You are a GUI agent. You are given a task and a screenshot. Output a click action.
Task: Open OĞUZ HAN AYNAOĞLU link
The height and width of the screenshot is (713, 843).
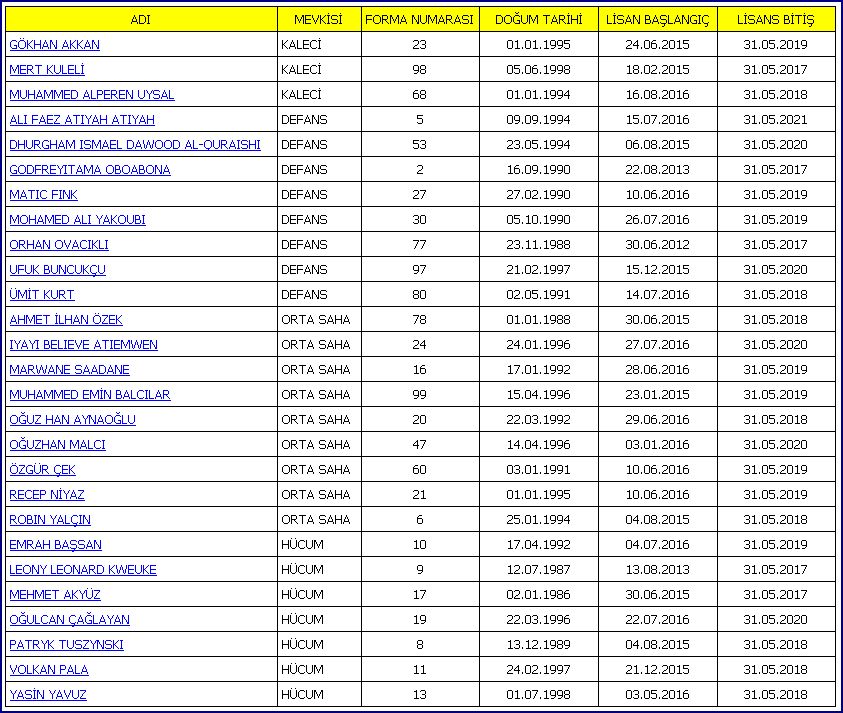(x=73, y=420)
